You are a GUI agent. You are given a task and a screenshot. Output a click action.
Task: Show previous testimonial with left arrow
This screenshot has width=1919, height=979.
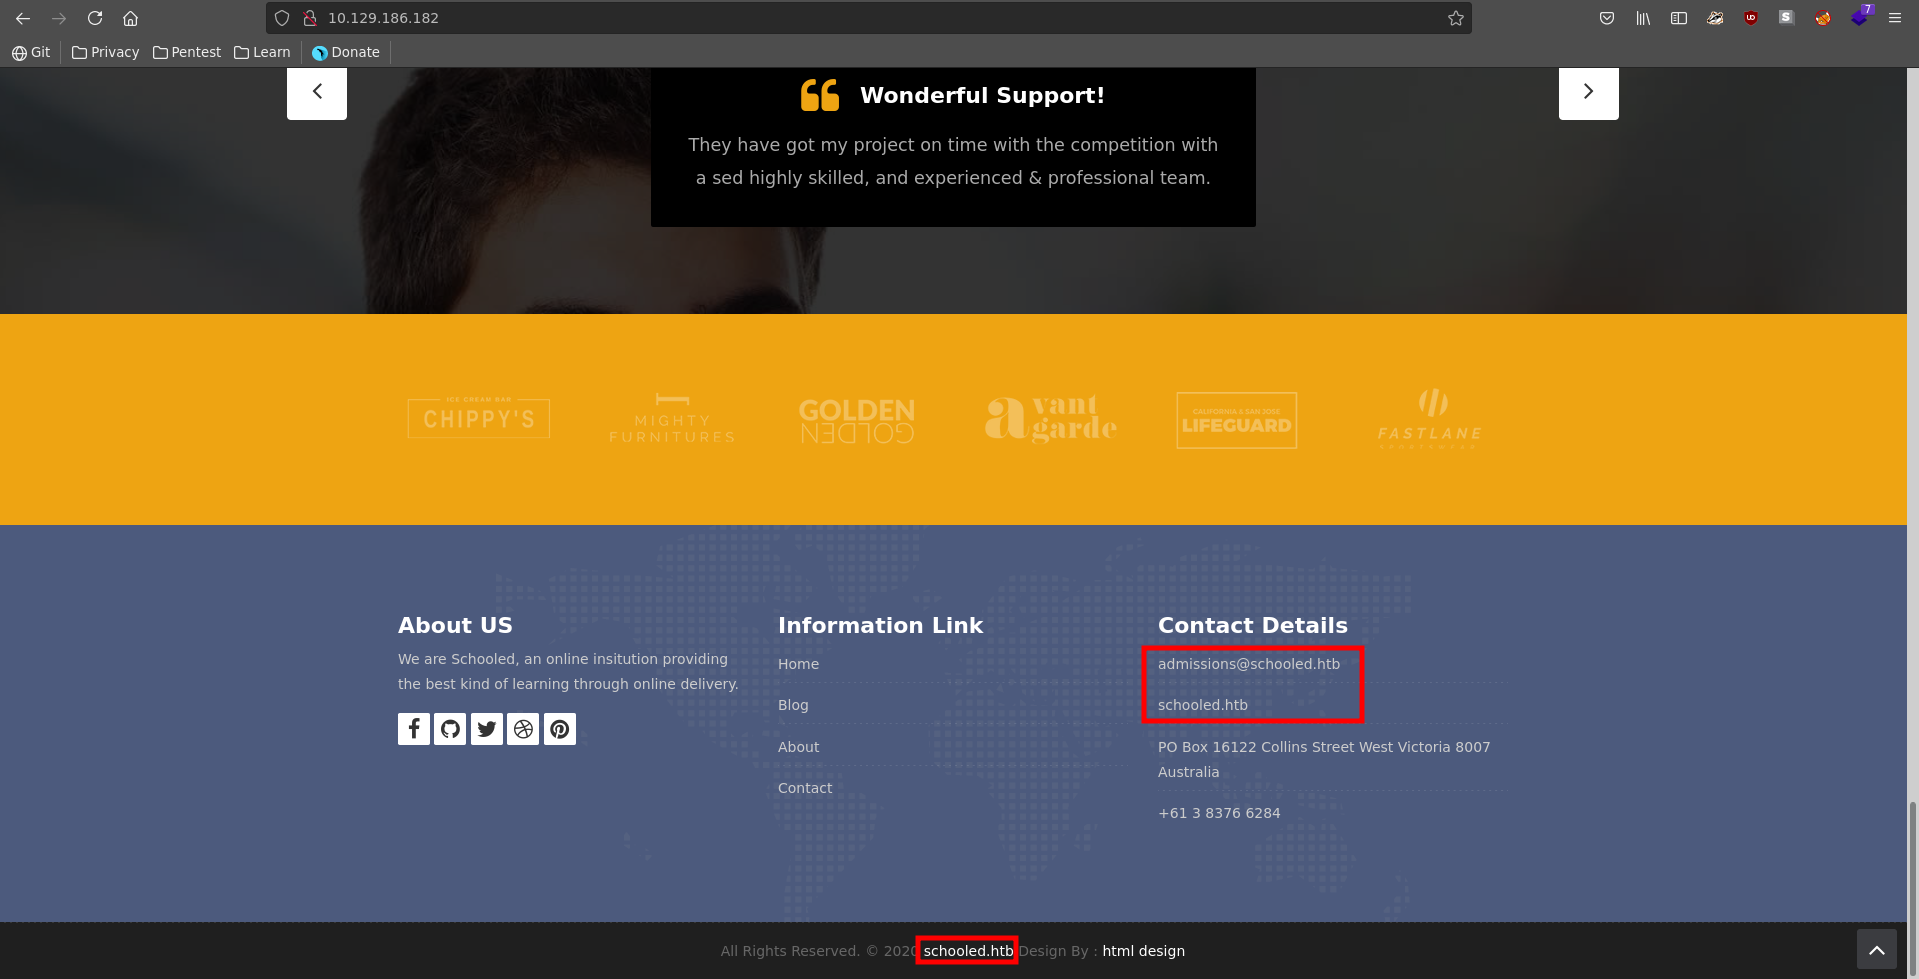317,92
